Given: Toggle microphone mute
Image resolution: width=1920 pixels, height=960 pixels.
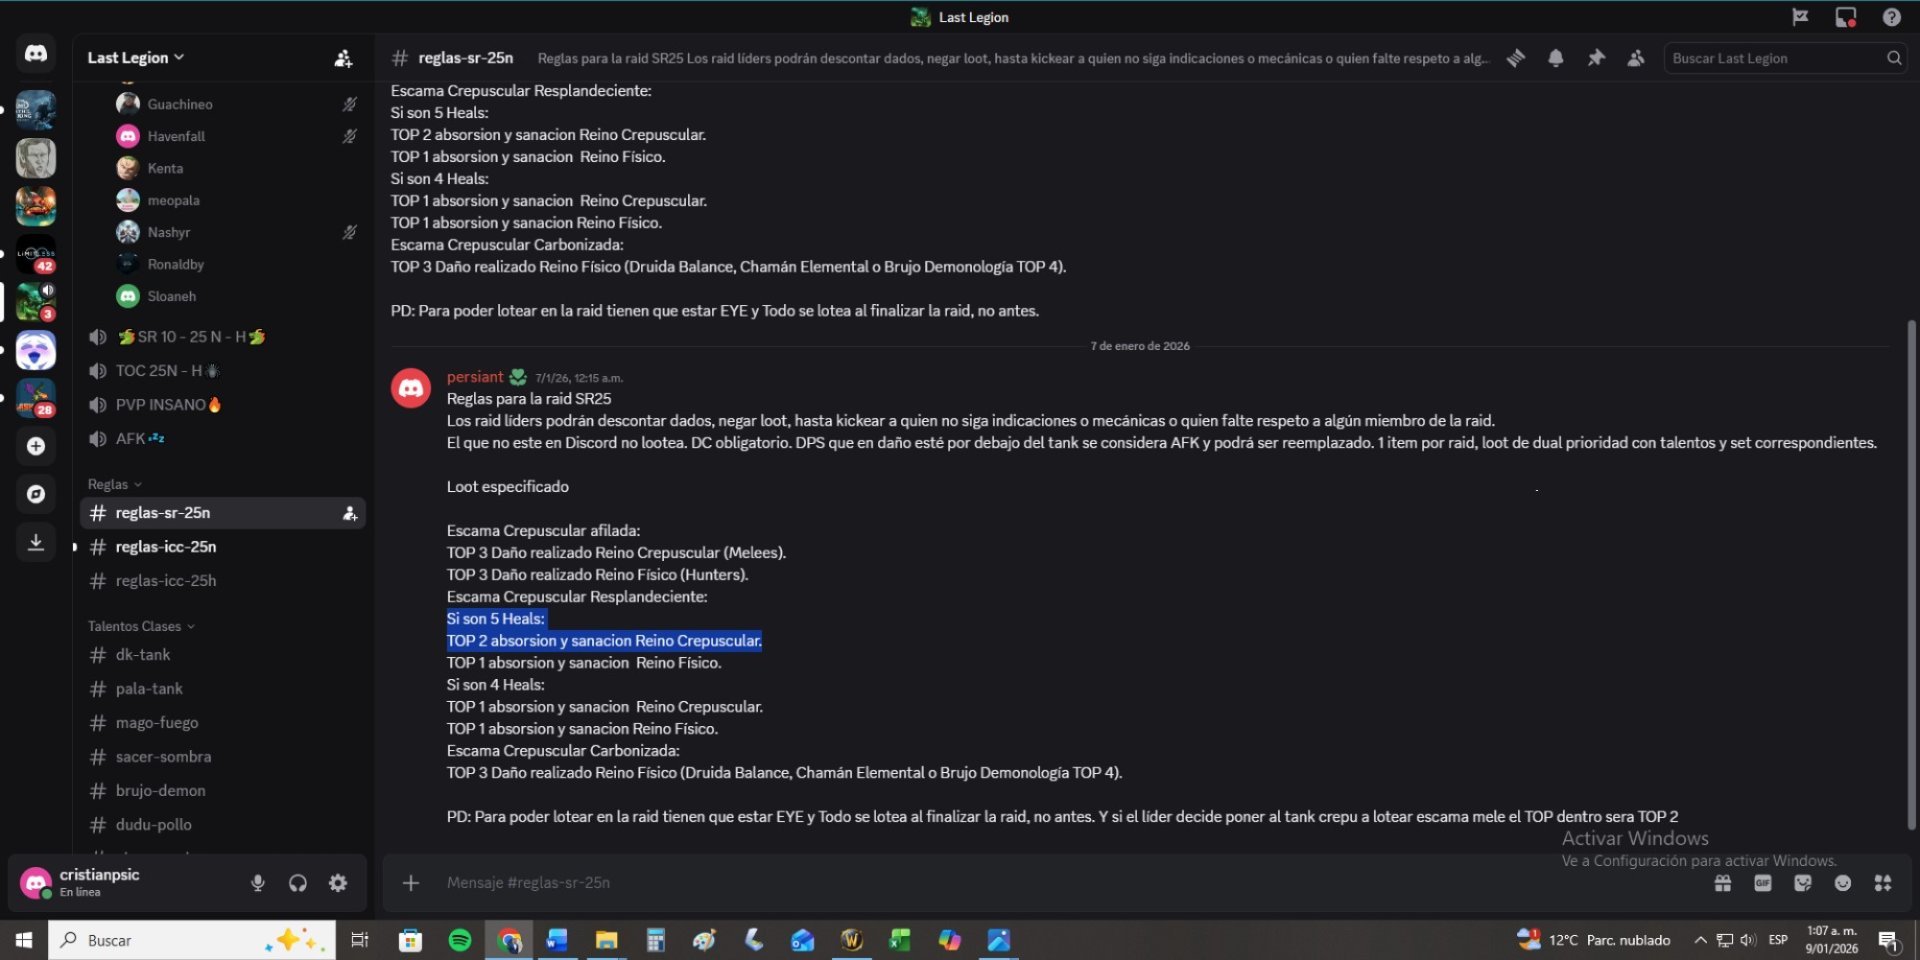Looking at the screenshot, I should pos(258,883).
